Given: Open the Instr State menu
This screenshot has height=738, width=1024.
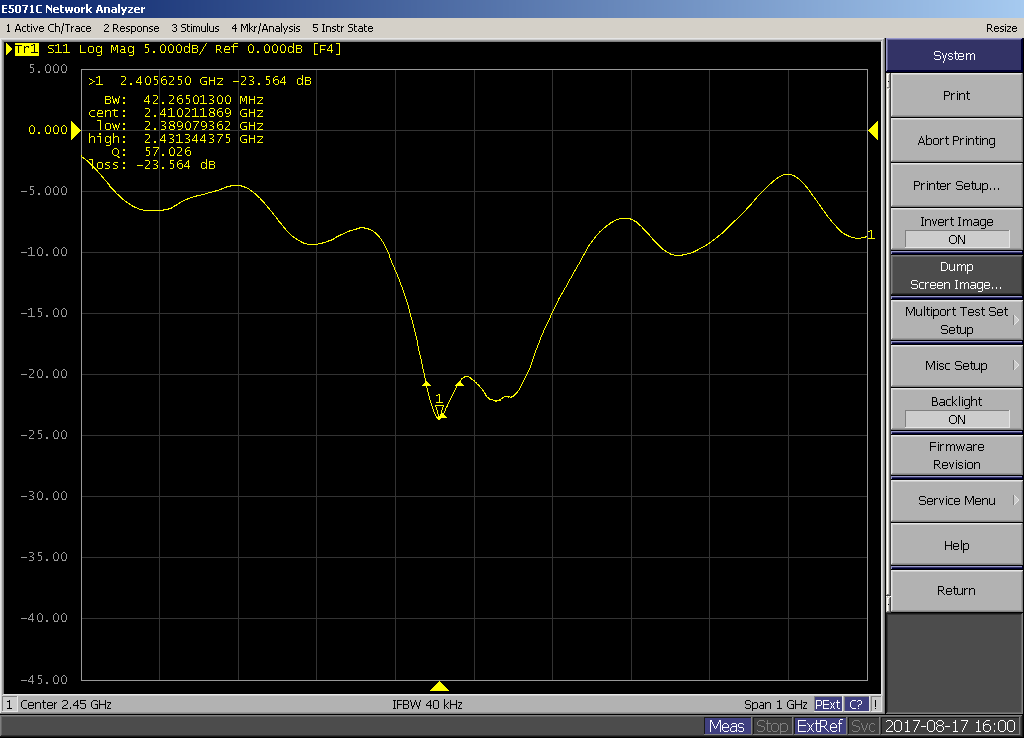Looking at the screenshot, I should (342, 28).
